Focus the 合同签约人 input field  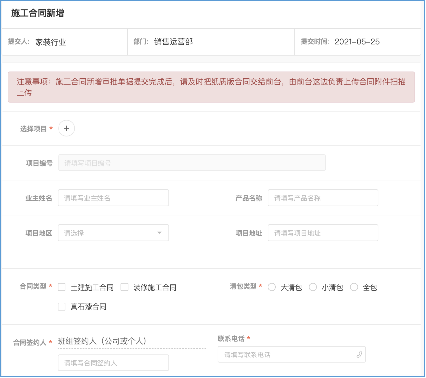[x=113, y=363]
